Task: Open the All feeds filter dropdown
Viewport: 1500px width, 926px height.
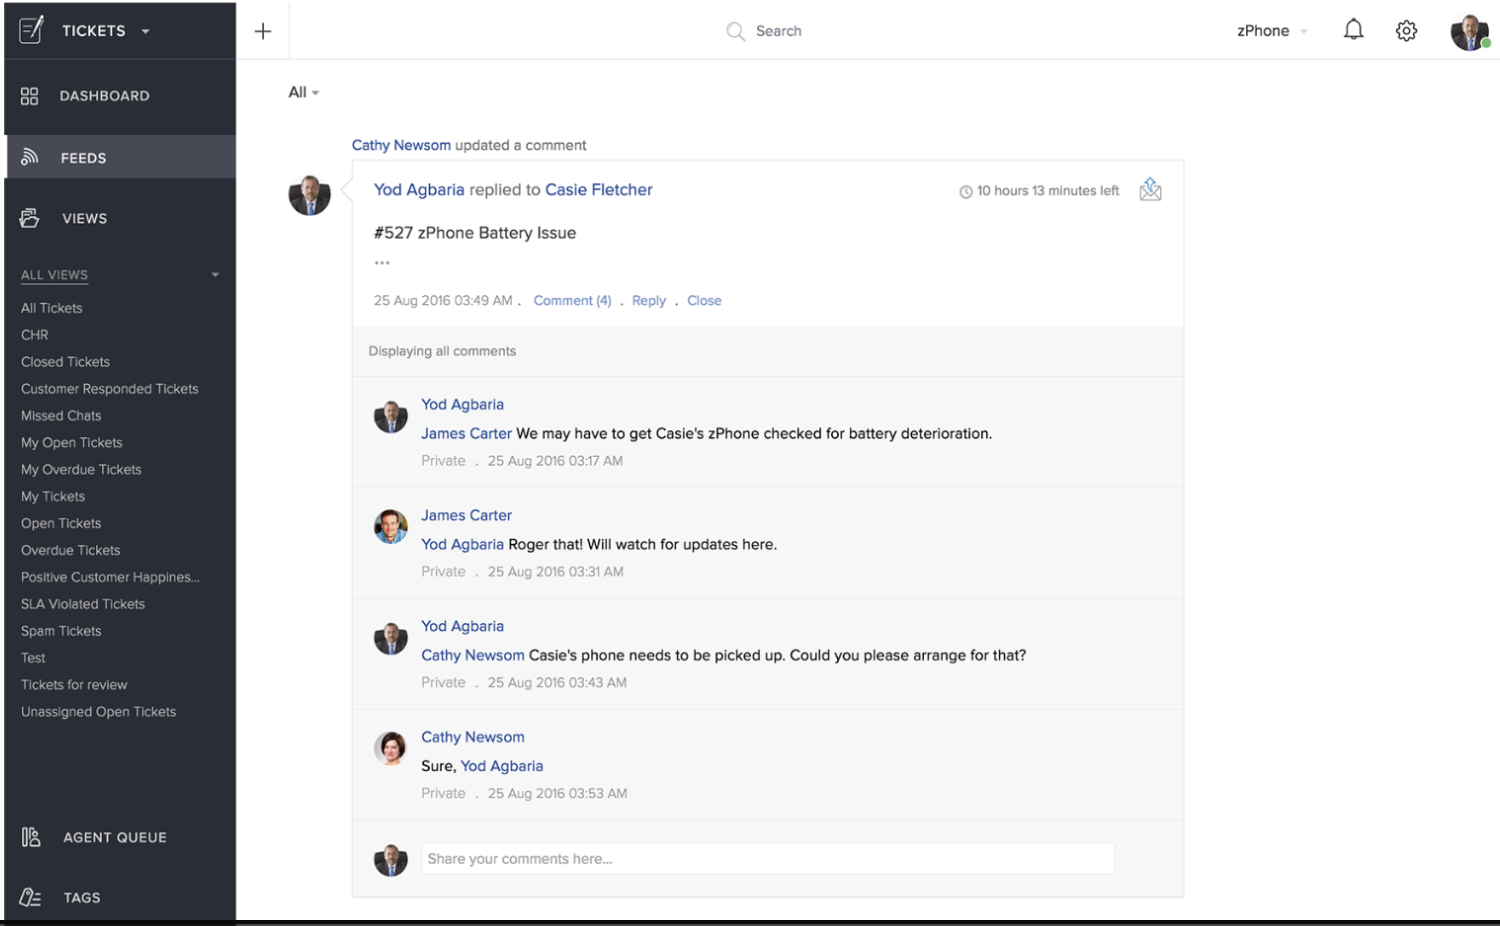Action: [x=303, y=92]
